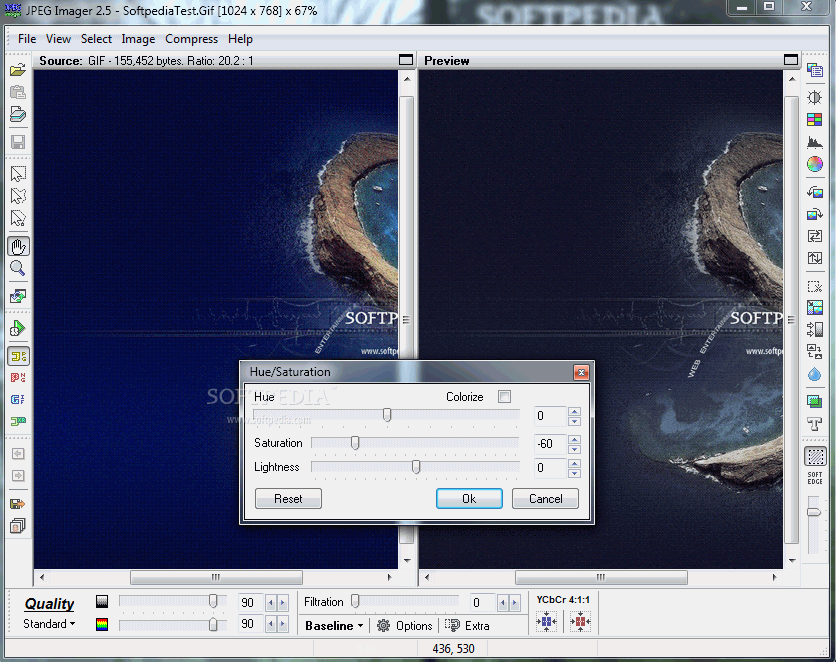This screenshot has width=836, height=662.
Task: Click the batch processing stacked-pages icon
Action: 18,526
